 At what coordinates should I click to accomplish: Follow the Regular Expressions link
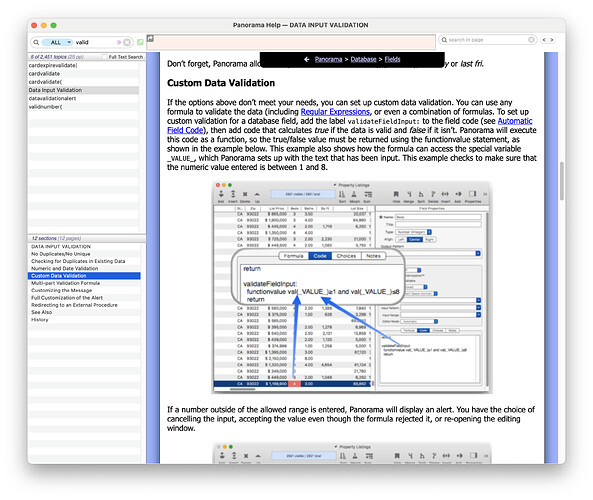pyautogui.click(x=335, y=112)
